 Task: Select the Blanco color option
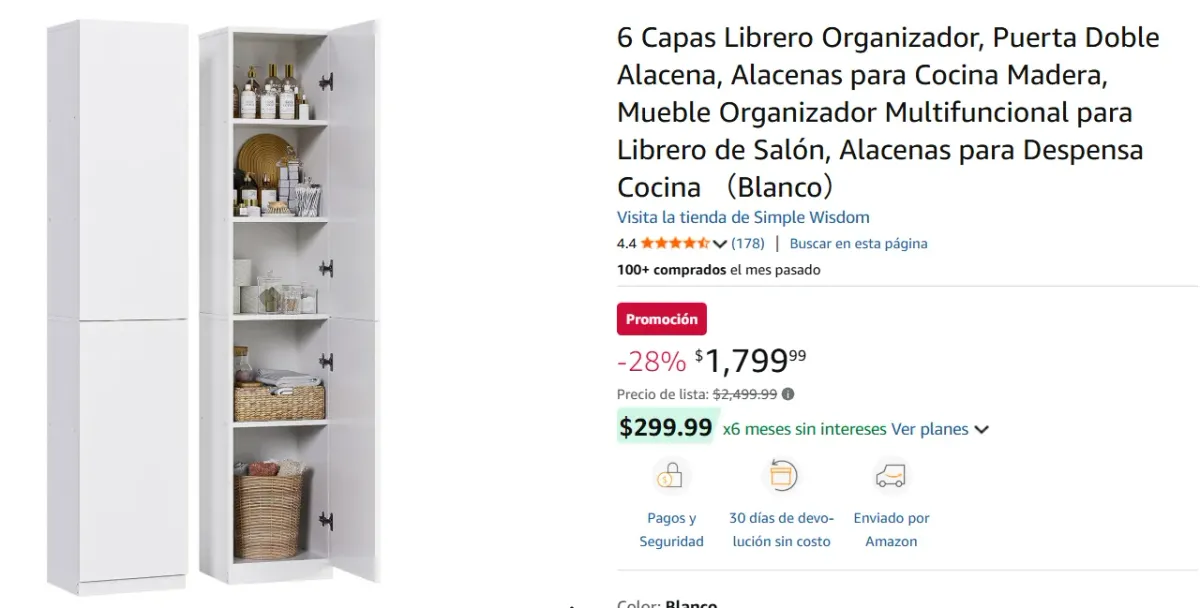coord(693,603)
